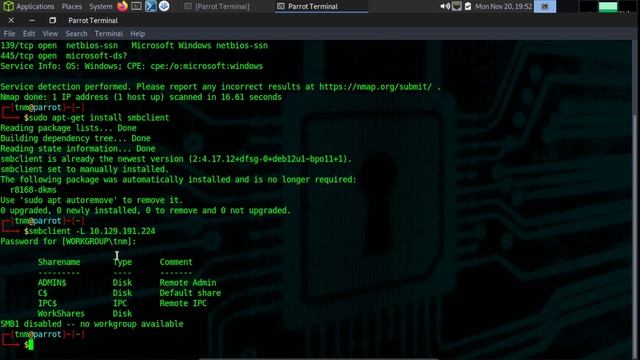Select the active Parrot Terminal taskbar entry
The height and width of the screenshot is (360, 640).
point(321,7)
